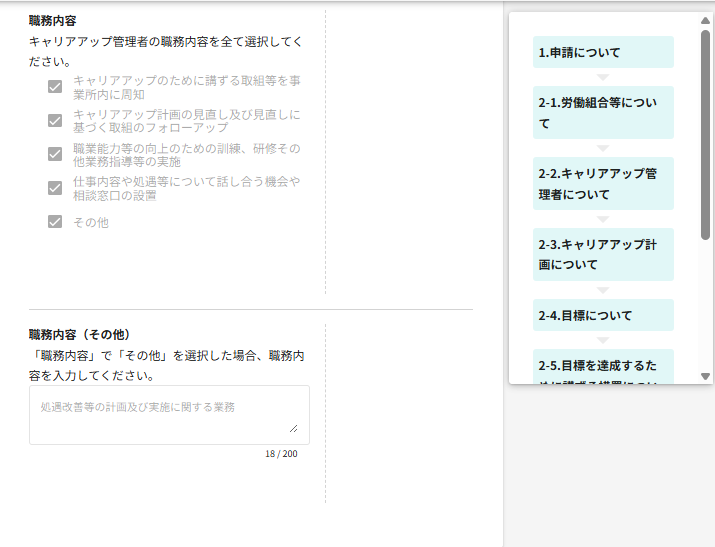
Task: Open 2-1.労働組合等について step
Action: 603,113
